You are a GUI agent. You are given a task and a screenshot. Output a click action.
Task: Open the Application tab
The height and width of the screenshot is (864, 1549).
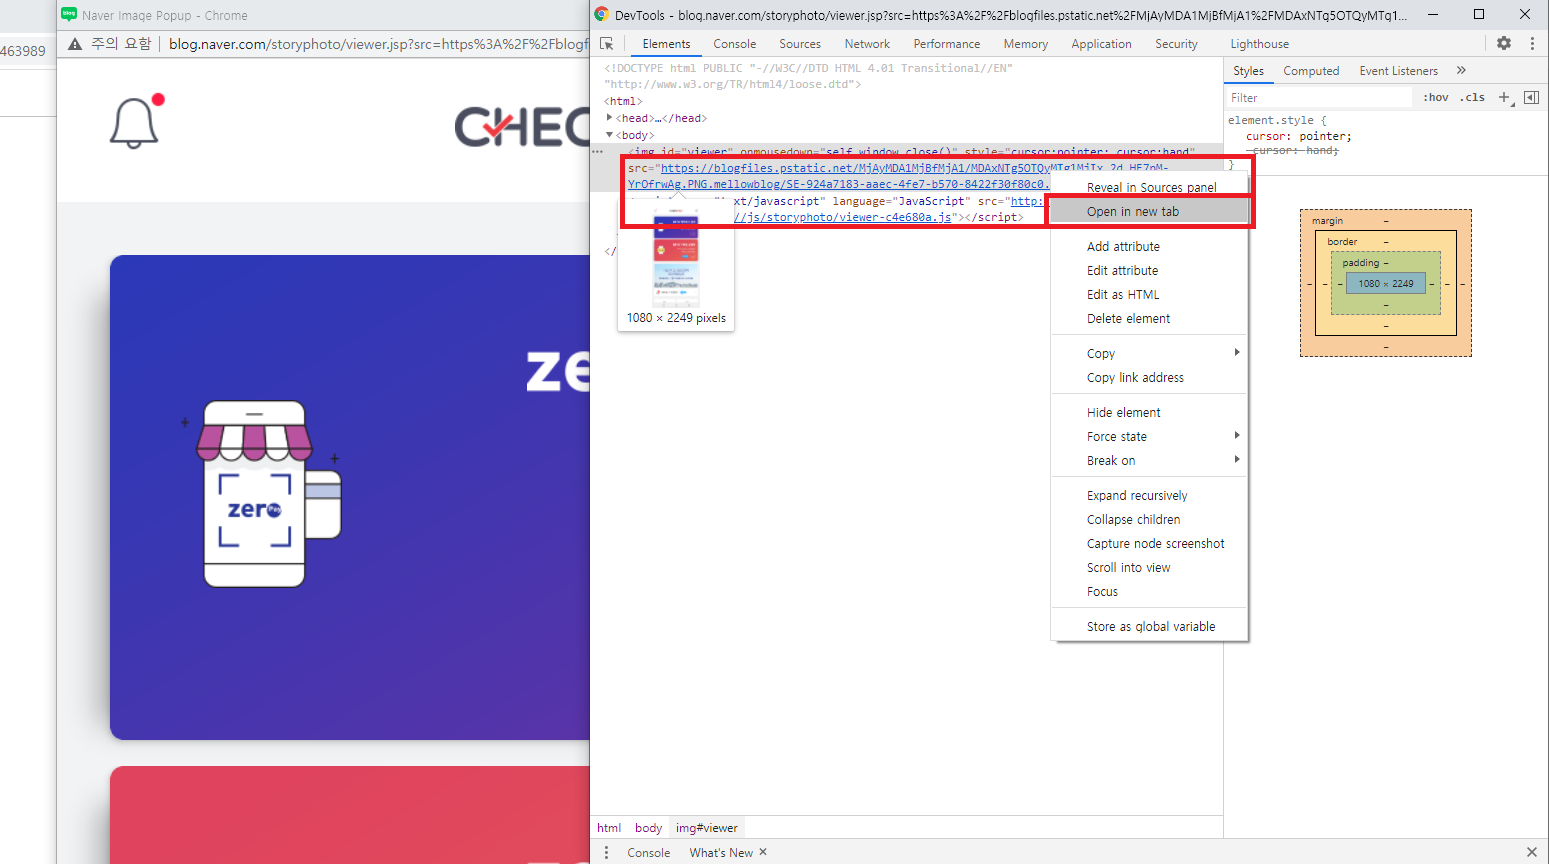point(1101,44)
